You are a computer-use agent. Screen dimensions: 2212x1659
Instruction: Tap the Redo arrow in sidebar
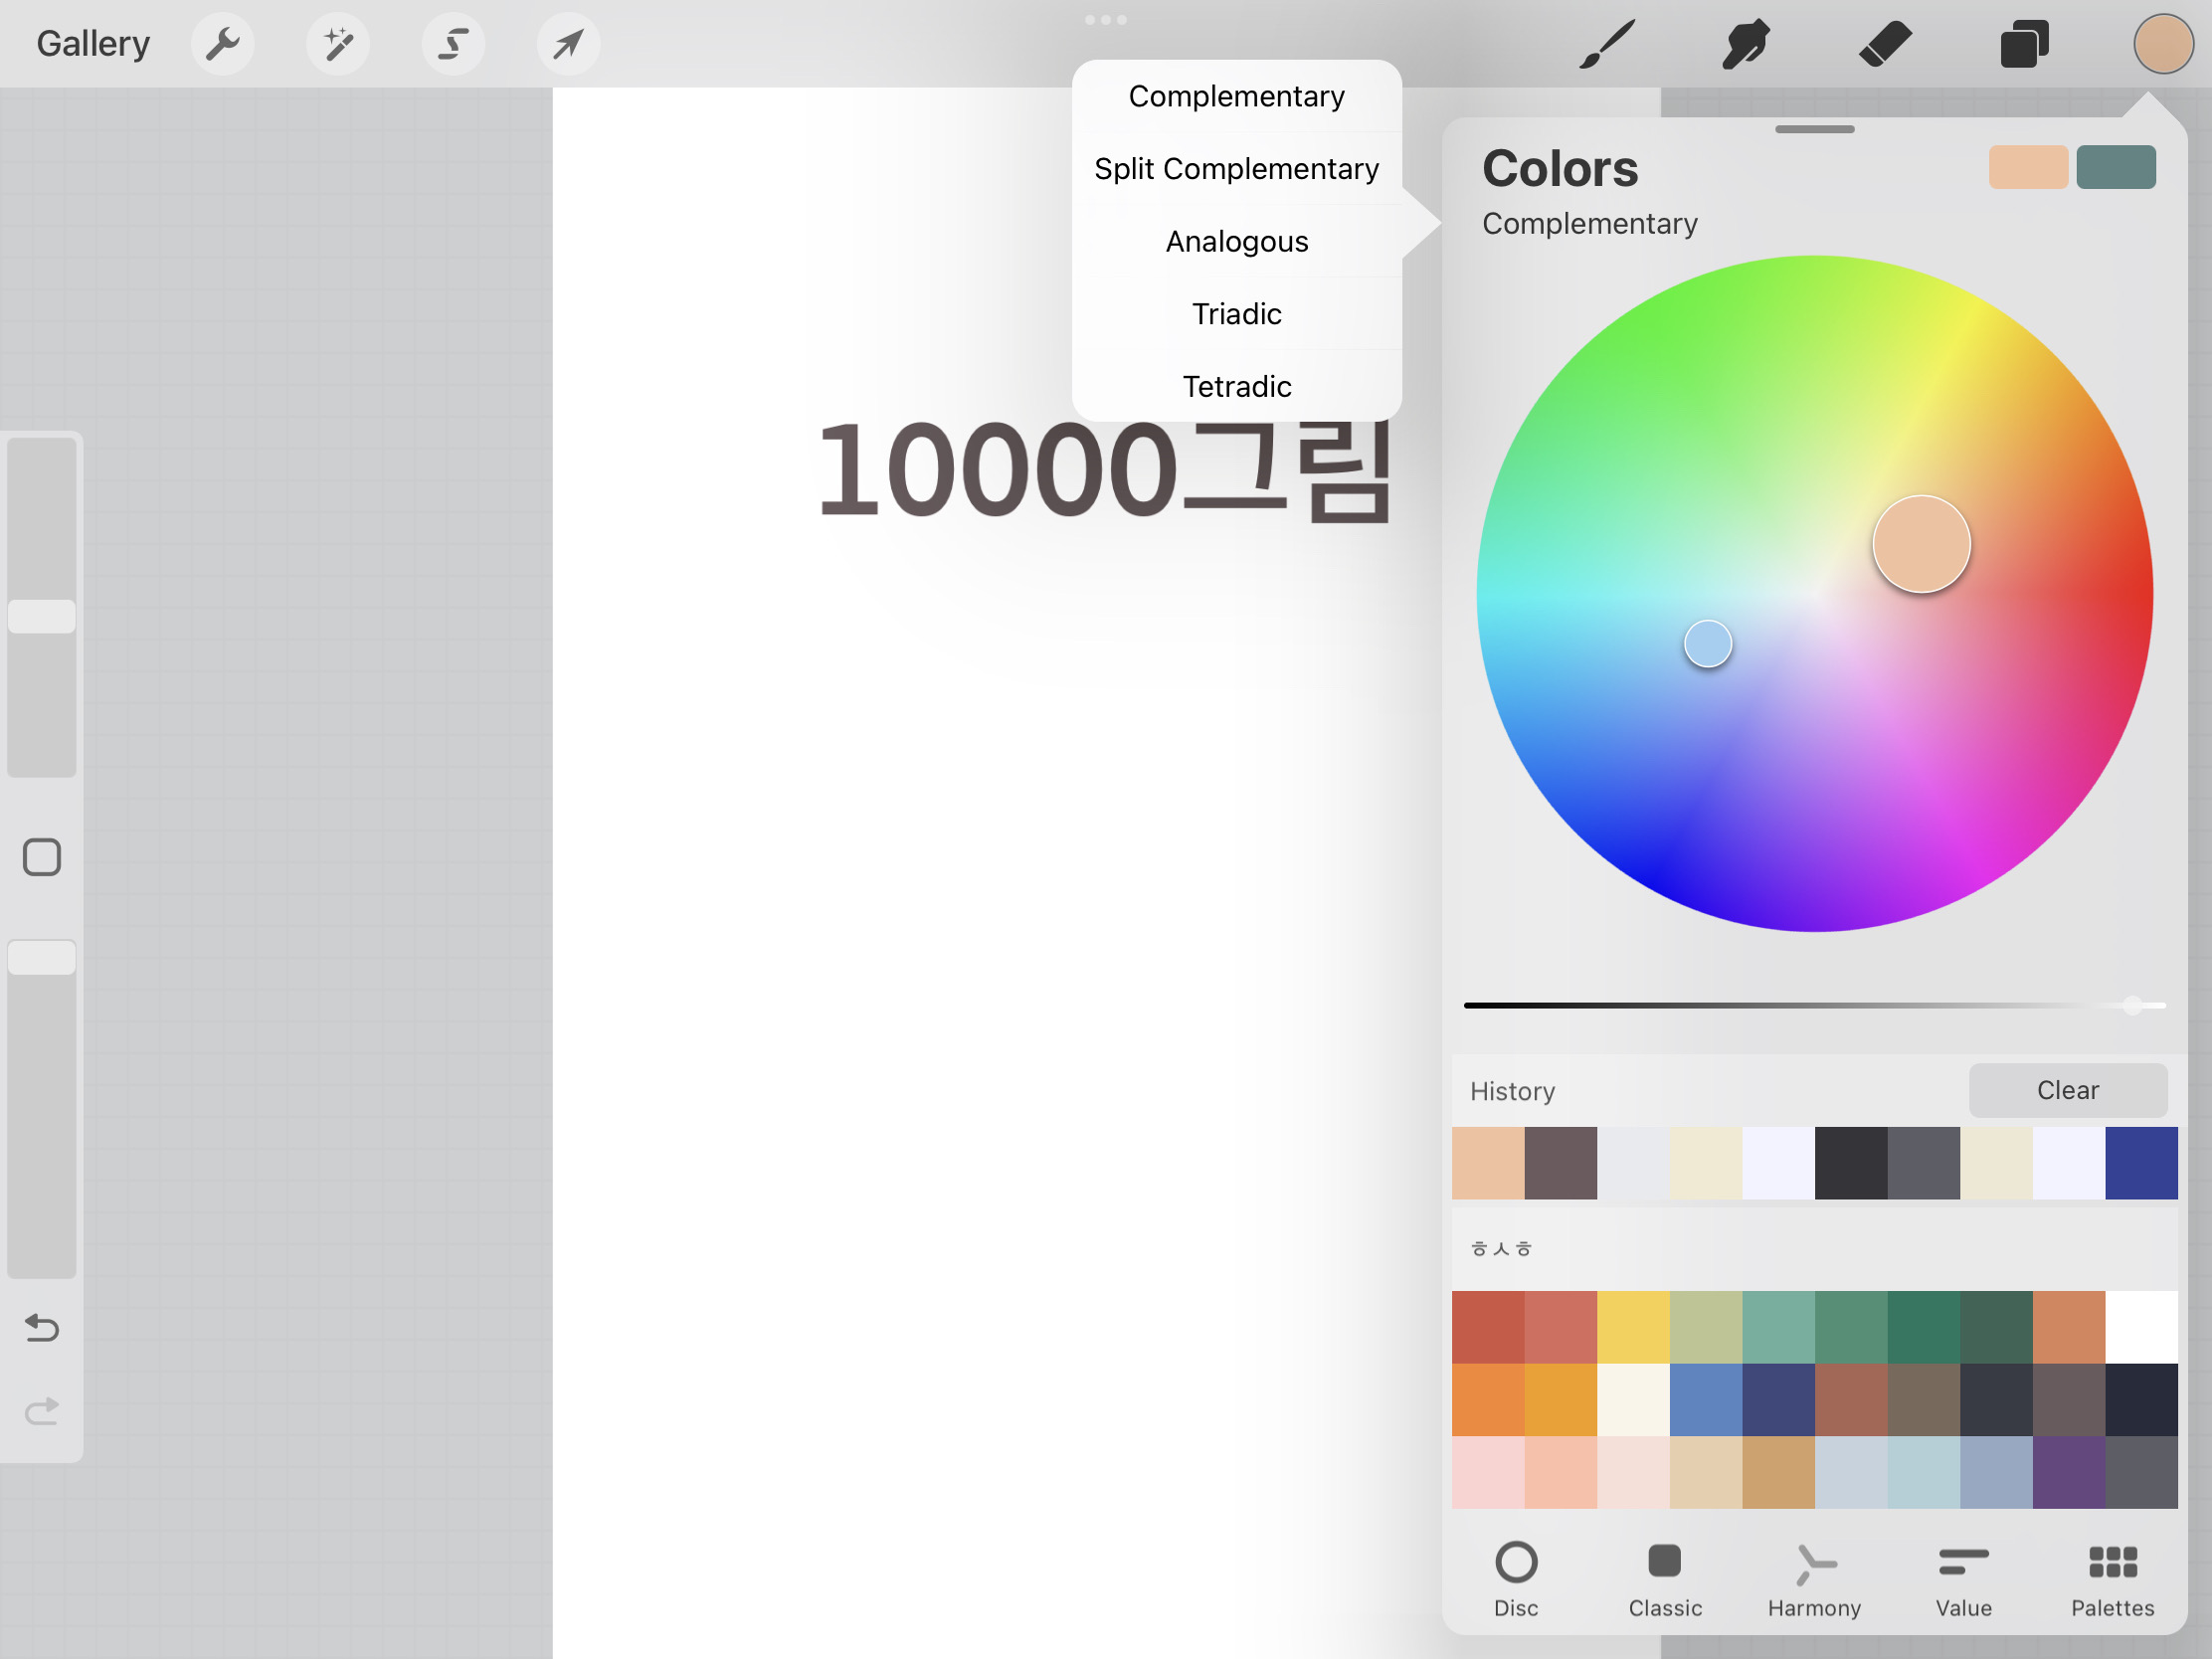tap(42, 1411)
